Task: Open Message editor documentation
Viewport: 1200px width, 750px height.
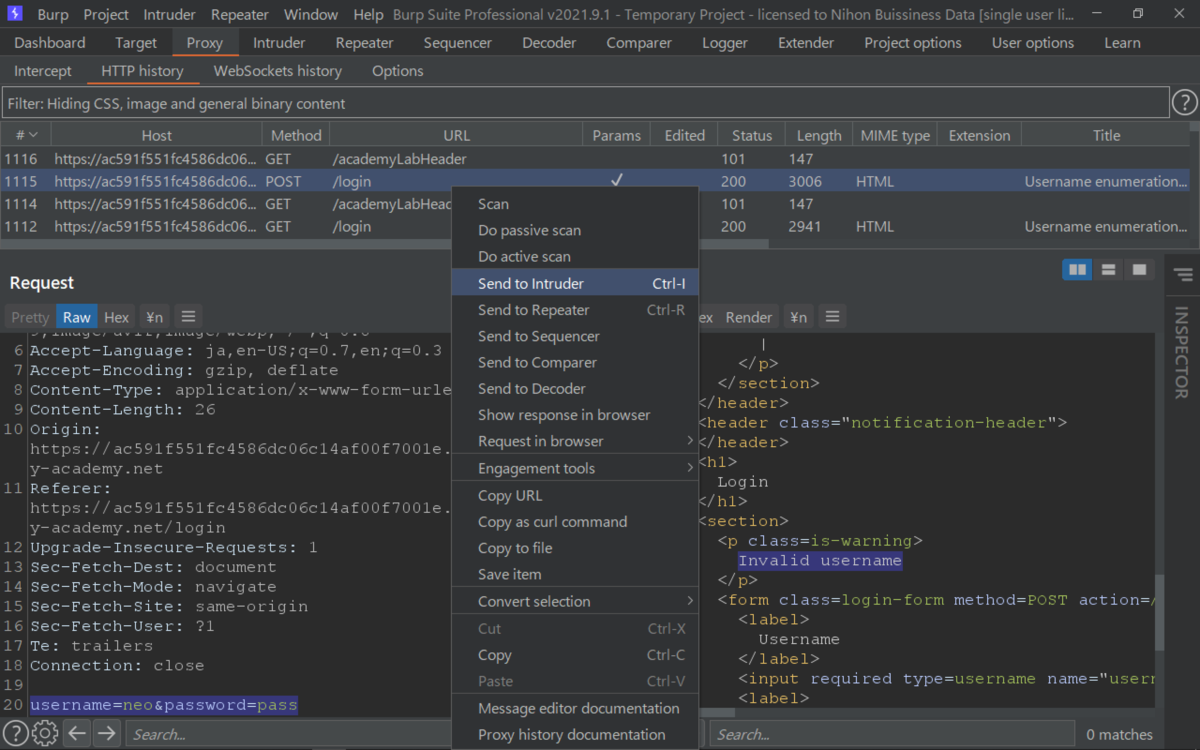Action: pyautogui.click(x=575, y=708)
